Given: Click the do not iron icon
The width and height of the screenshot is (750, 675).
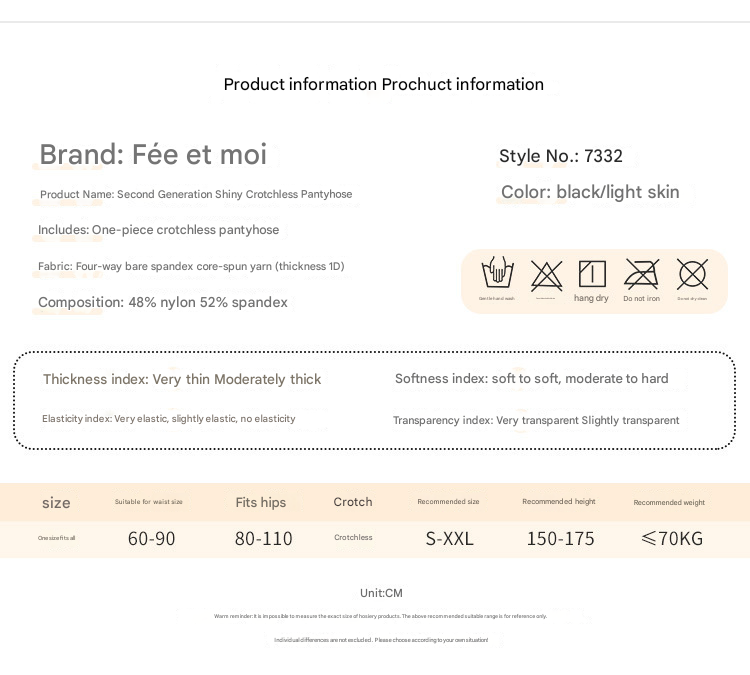Looking at the screenshot, I should pyautogui.click(x=641, y=274).
